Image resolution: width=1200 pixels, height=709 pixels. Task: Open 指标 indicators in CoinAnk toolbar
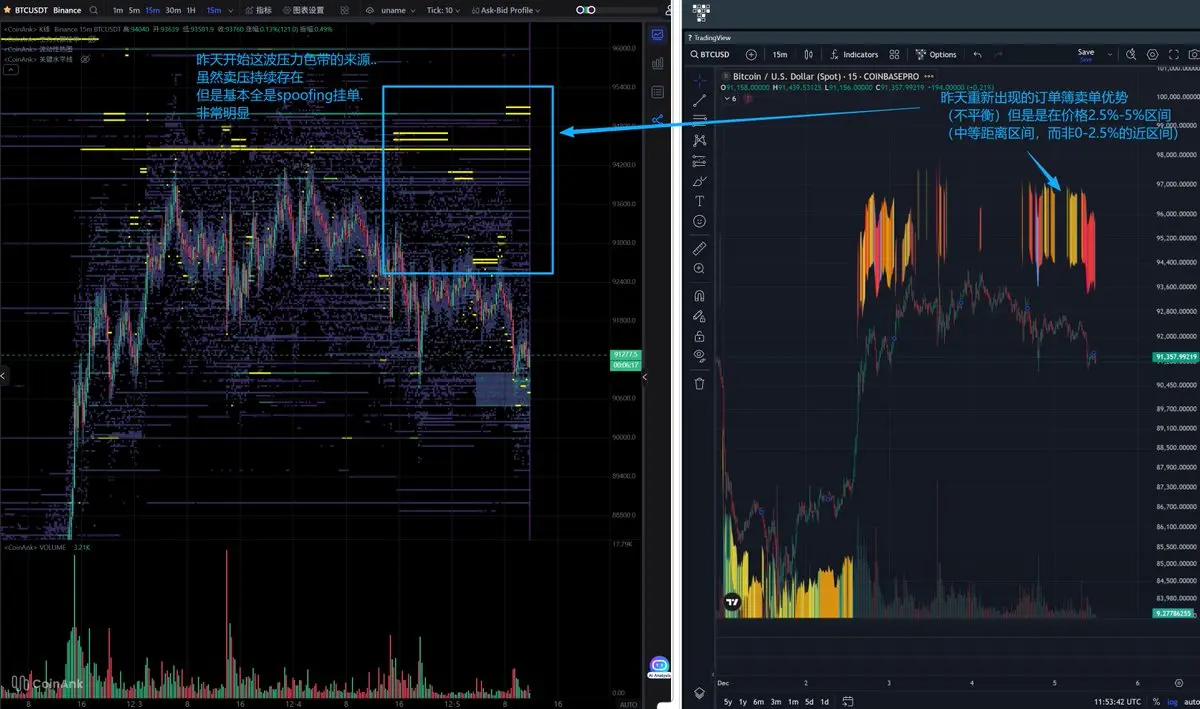point(258,10)
